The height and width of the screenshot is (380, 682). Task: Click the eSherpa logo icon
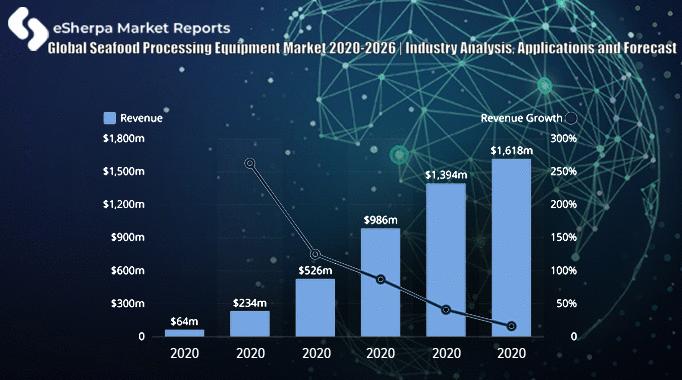[28, 28]
